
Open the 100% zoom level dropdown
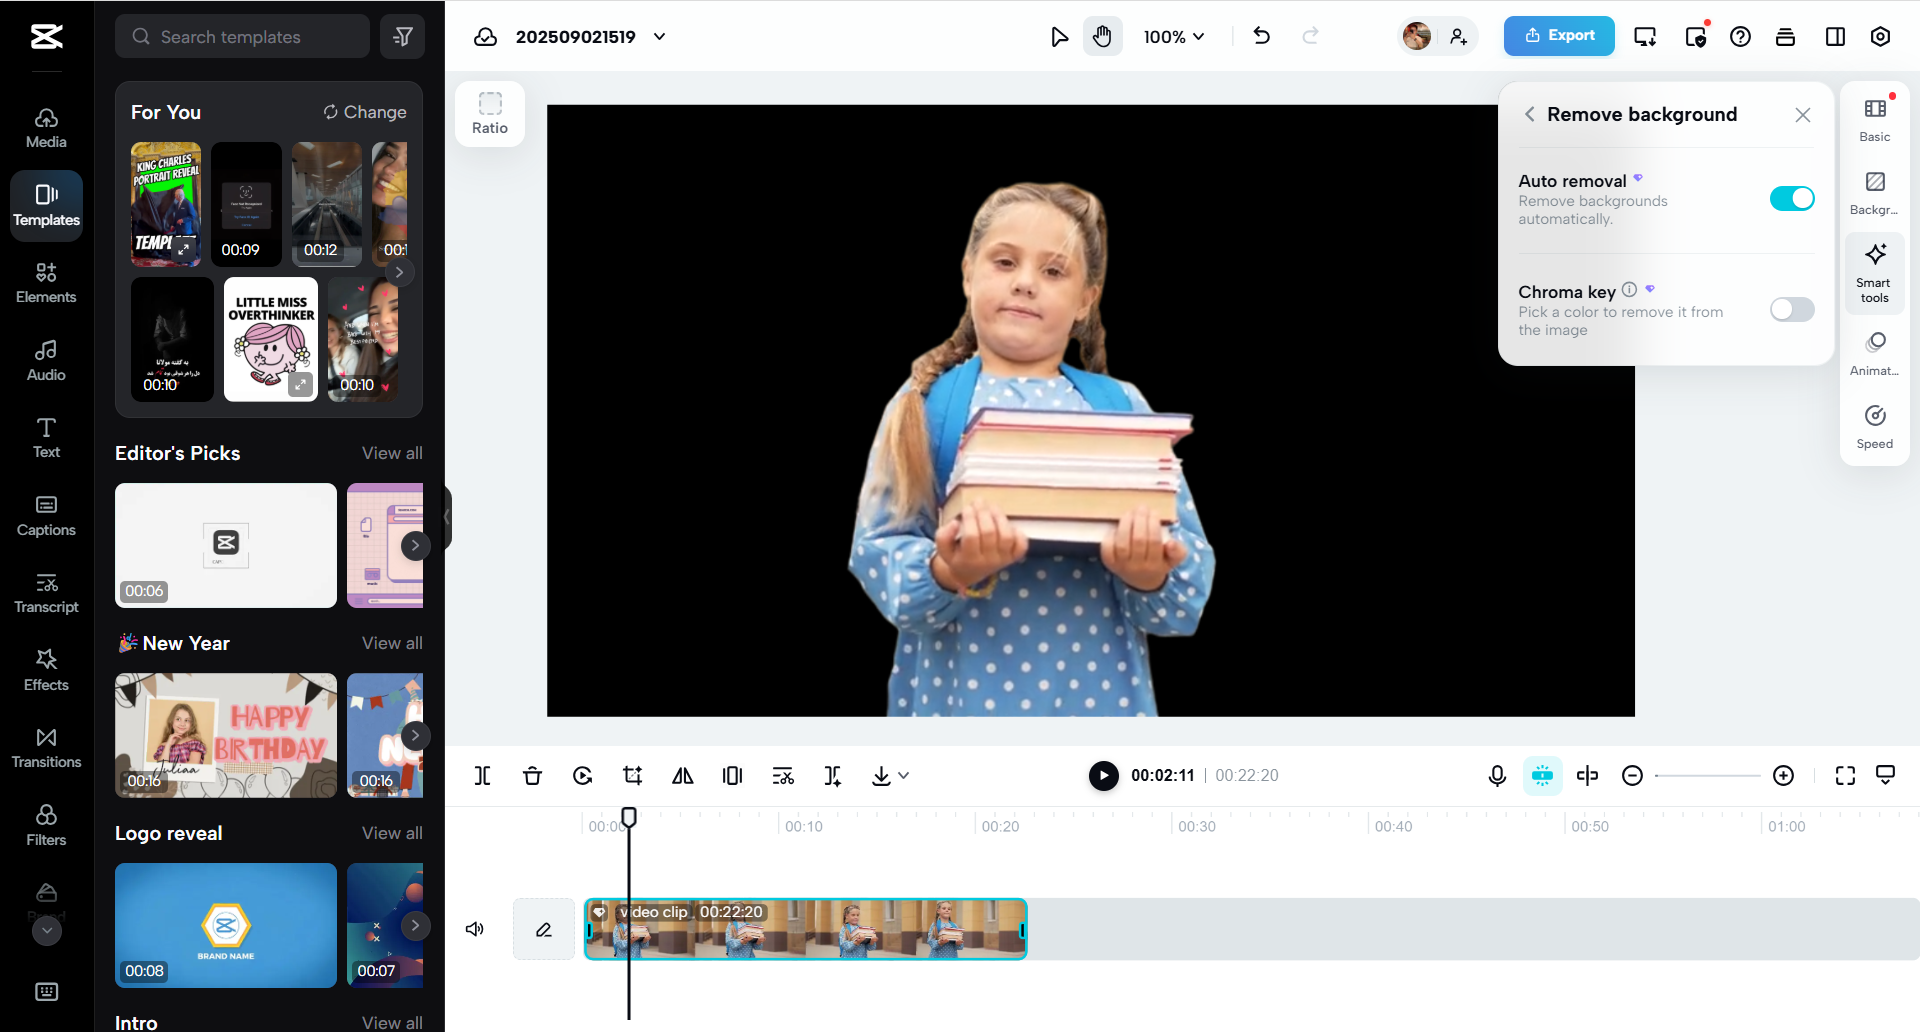pyautogui.click(x=1174, y=37)
